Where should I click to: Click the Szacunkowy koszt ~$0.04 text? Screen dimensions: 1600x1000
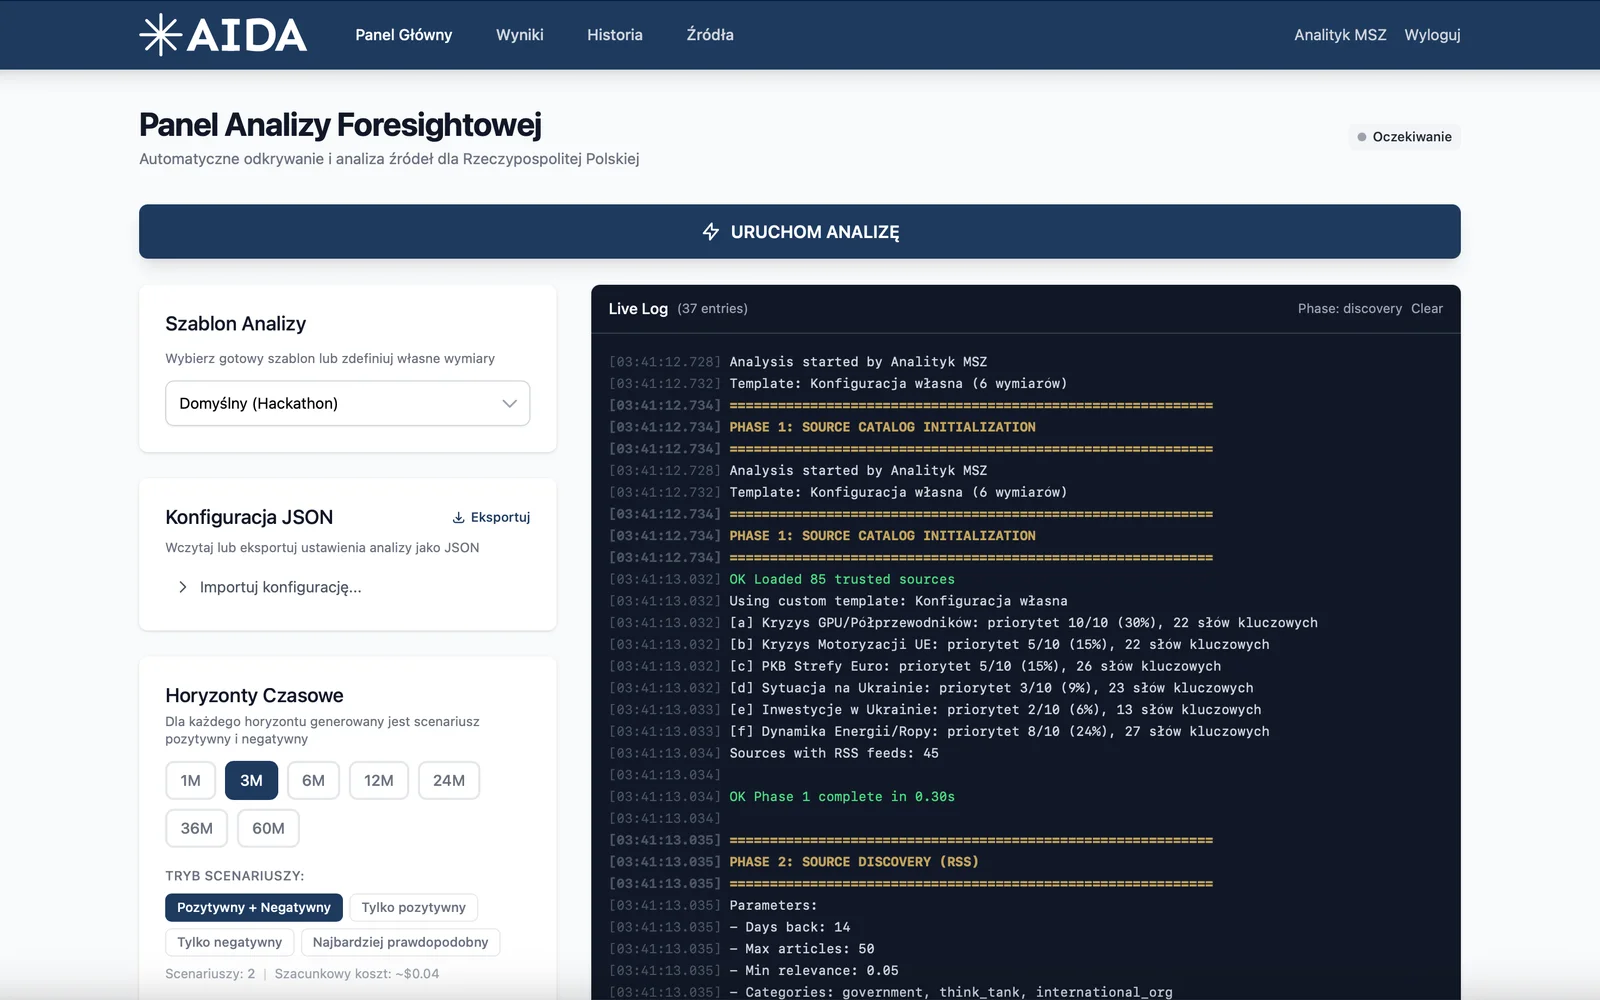click(357, 974)
